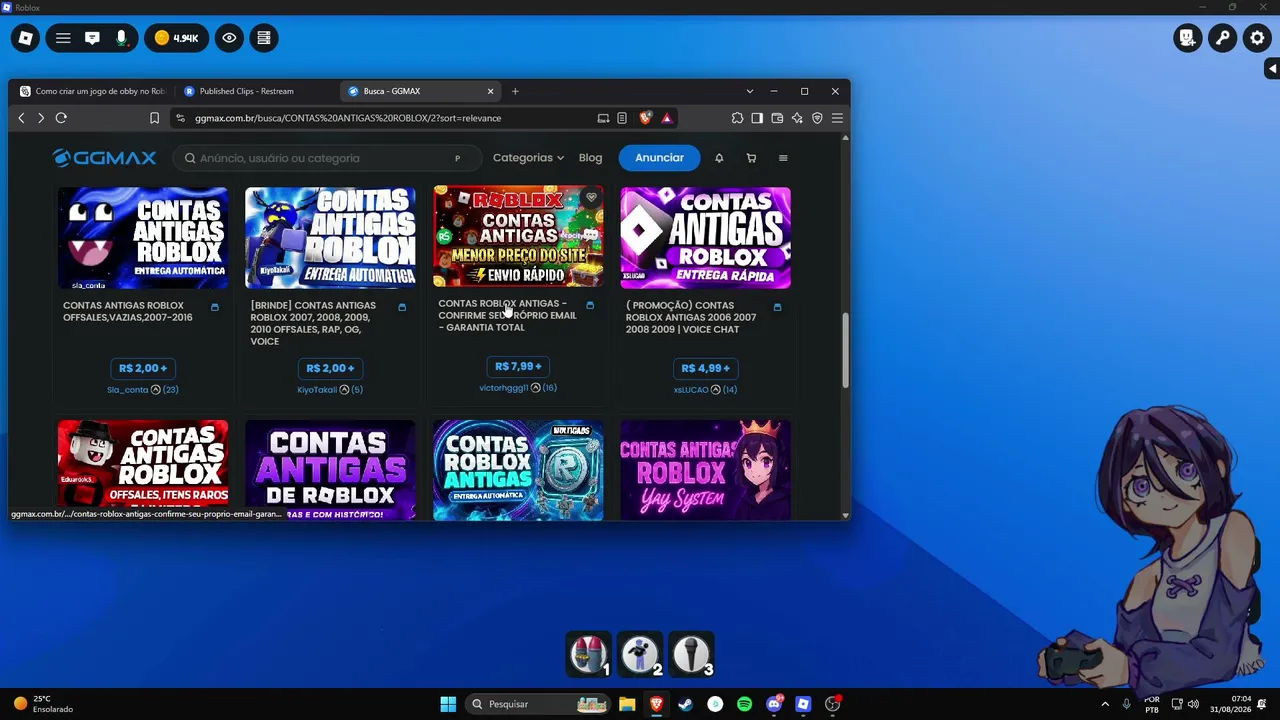1280x720 pixels.
Task: Toggle the Roblox microphone
Action: point(121,38)
